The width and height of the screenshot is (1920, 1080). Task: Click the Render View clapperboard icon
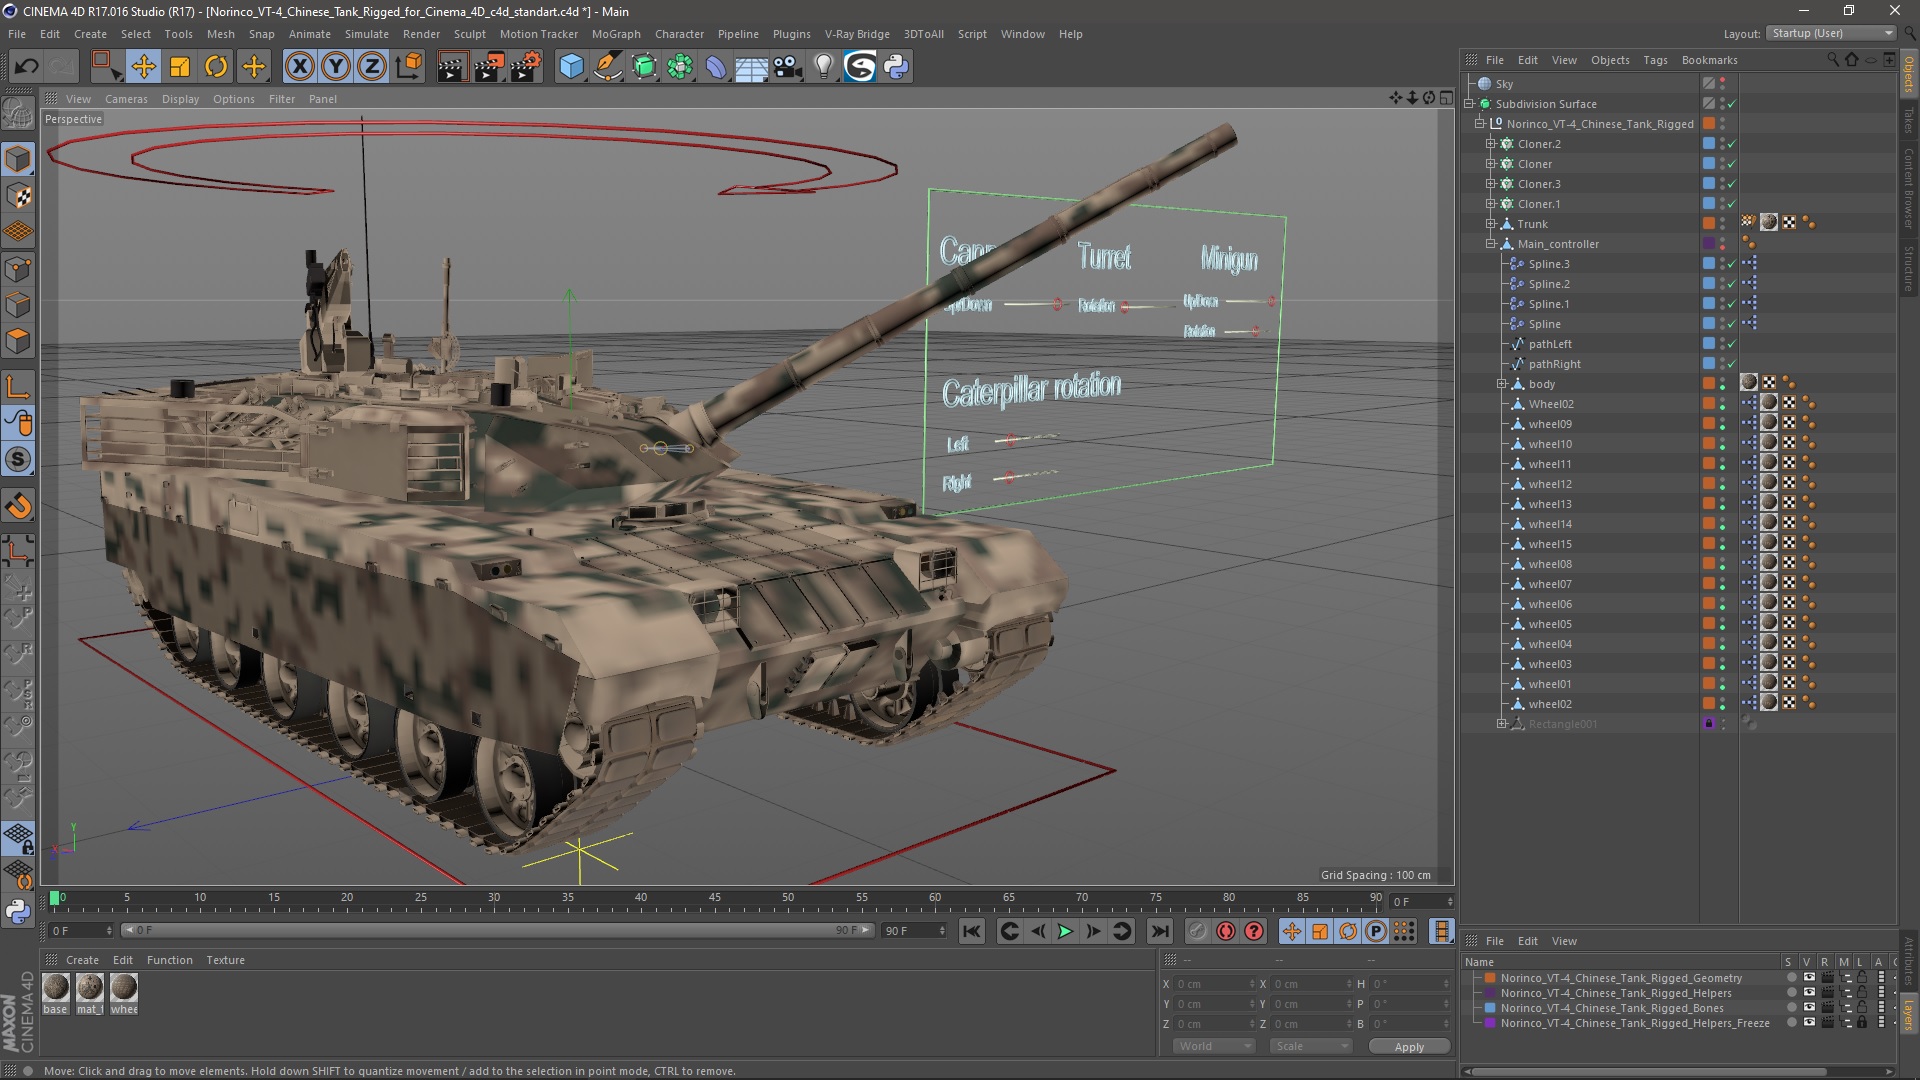point(452,67)
